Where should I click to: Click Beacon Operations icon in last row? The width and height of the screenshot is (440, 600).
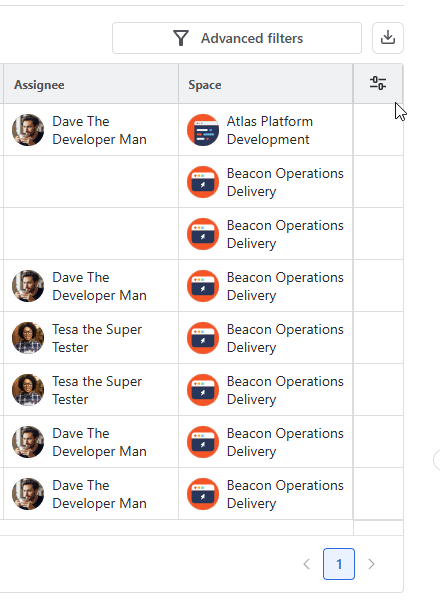[203, 494]
